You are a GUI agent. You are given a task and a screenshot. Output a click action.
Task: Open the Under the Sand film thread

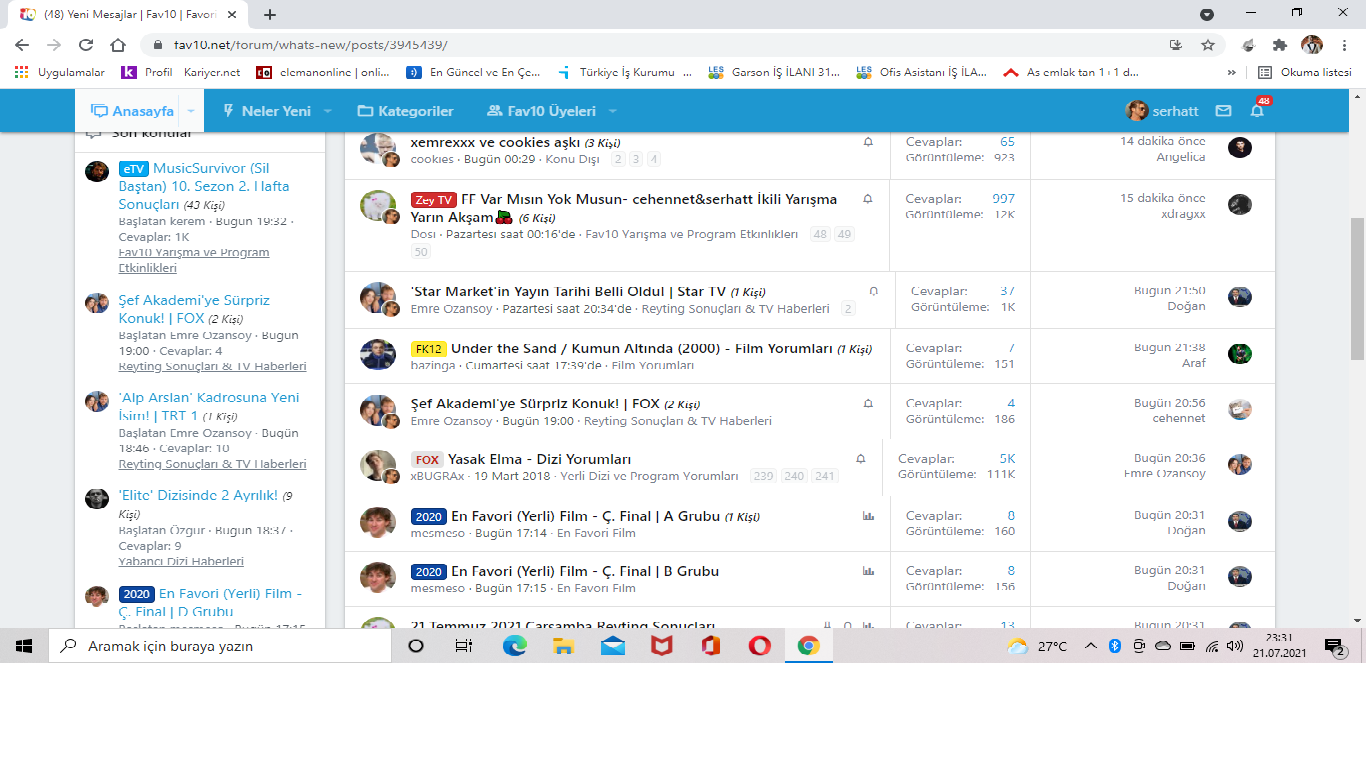coord(641,348)
